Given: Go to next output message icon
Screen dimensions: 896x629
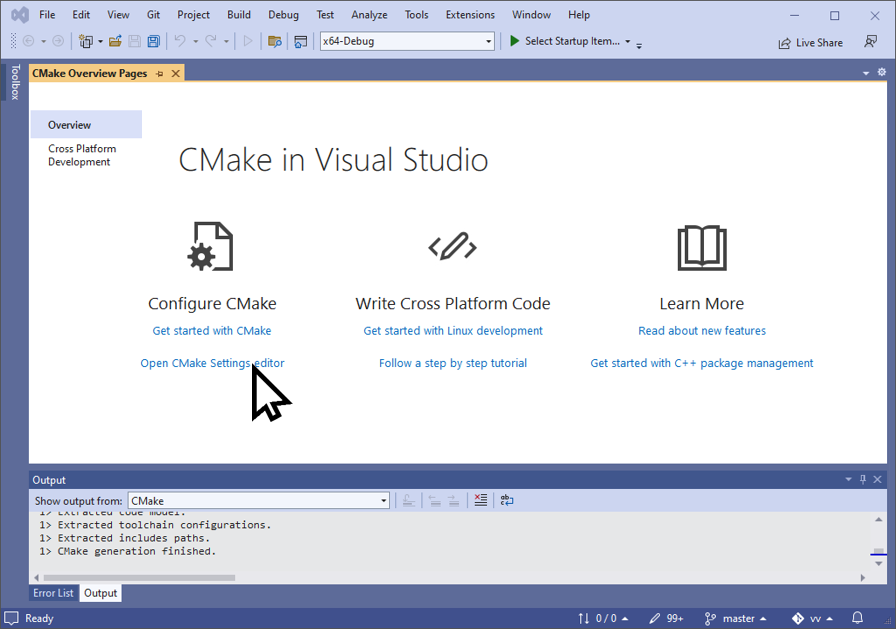Looking at the screenshot, I should pyautogui.click(x=454, y=500).
